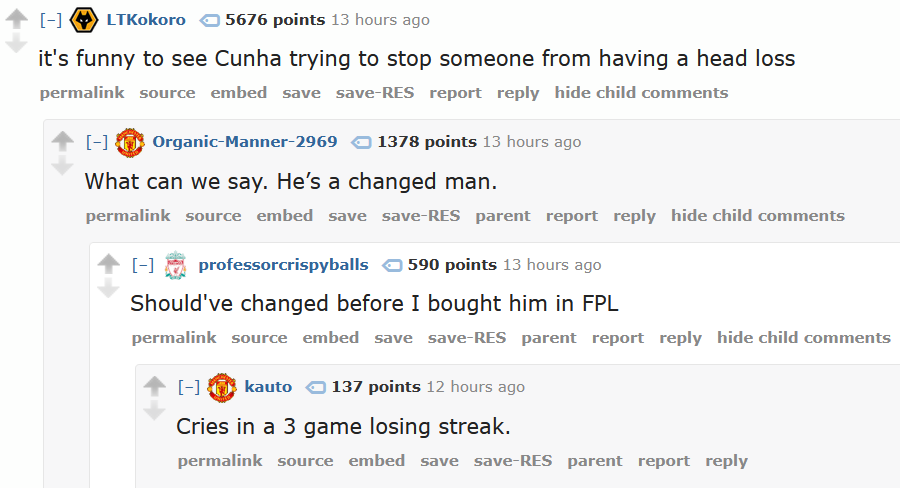Open professorcrispyballs' user profile
The width and height of the screenshot is (900, 488).
pos(283,265)
